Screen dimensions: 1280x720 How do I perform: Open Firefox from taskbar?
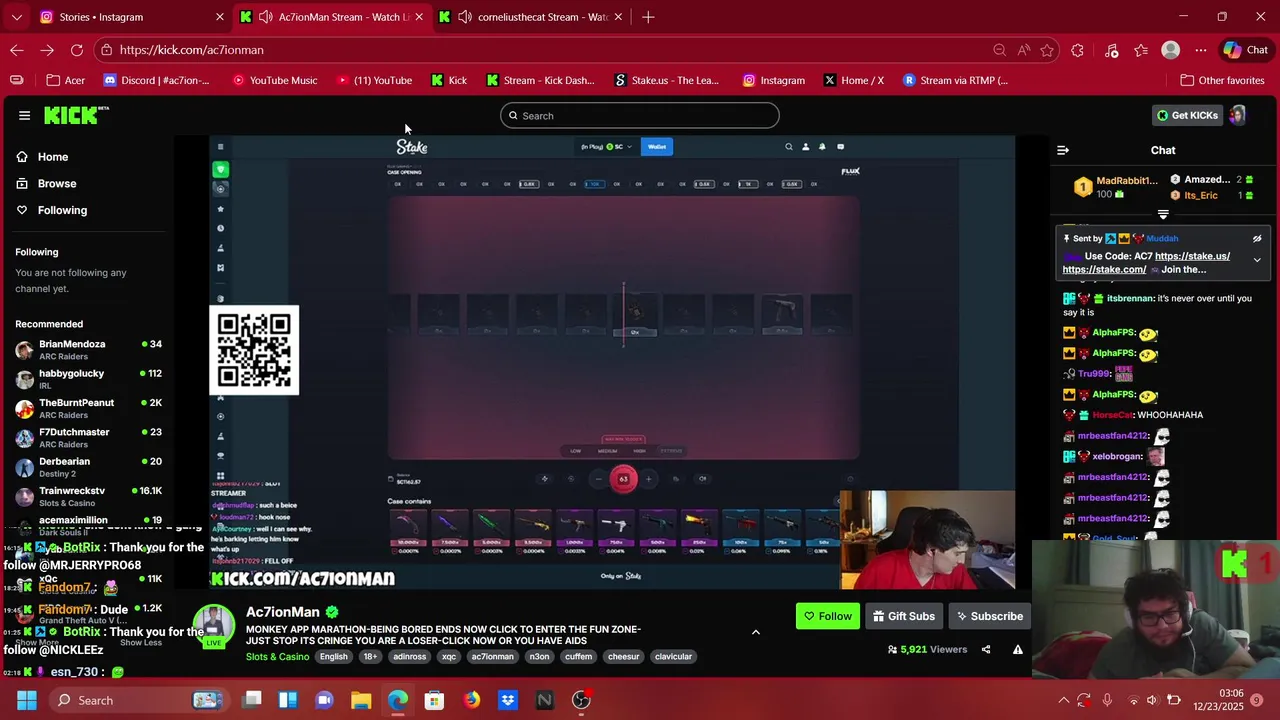pos(471,700)
